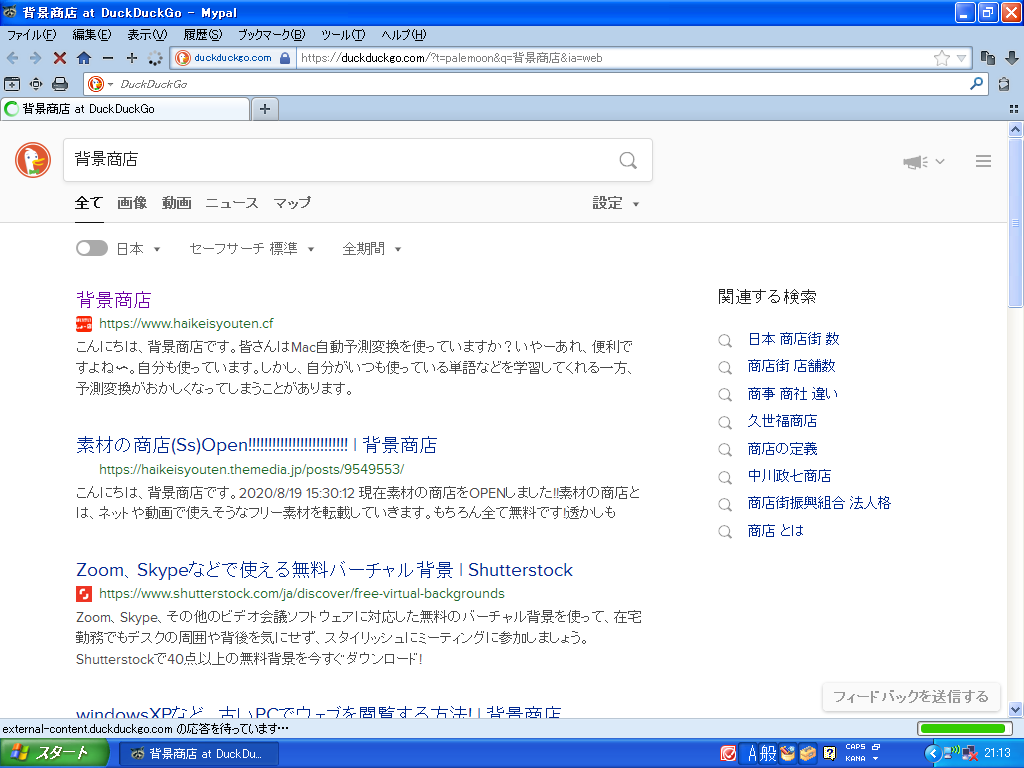Switch to the ニュース results tab
1024x768 pixels.
(232, 203)
